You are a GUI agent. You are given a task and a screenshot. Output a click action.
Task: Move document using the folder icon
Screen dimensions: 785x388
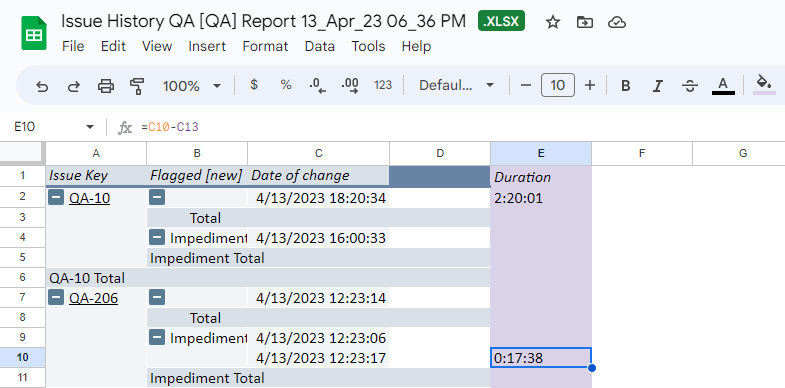[x=585, y=22]
